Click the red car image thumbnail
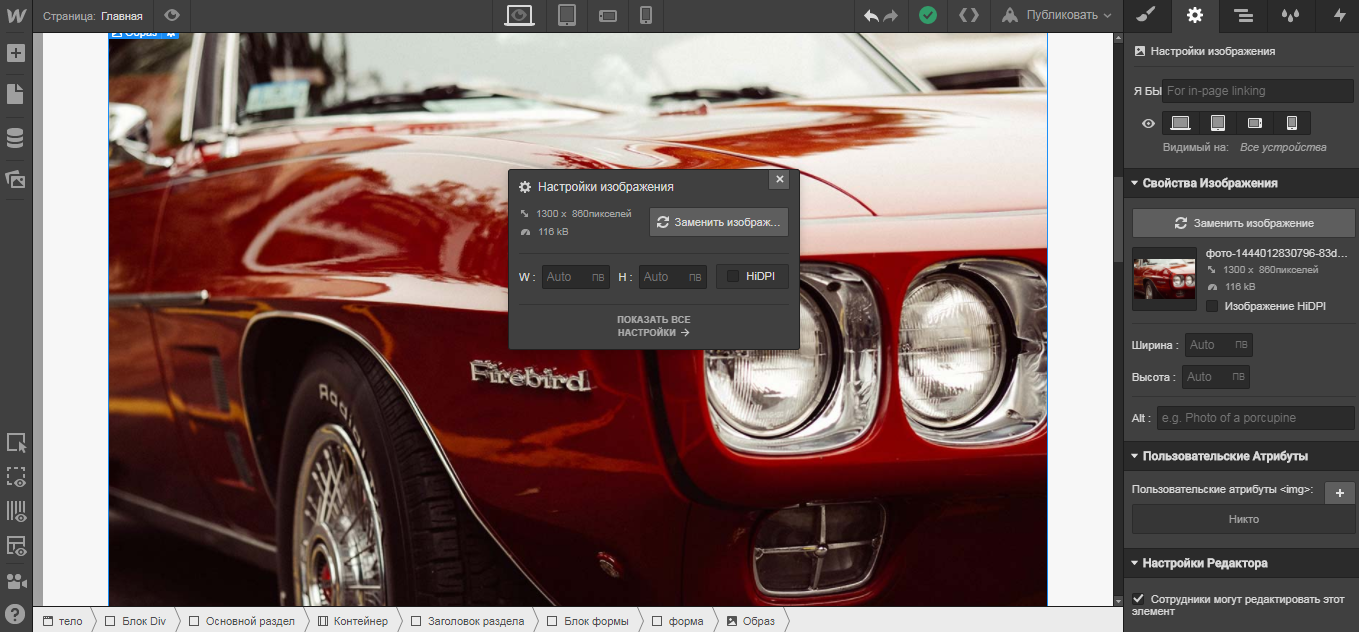Image resolution: width=1359 pixels, height=632 pixels. tap(1164, 279)
